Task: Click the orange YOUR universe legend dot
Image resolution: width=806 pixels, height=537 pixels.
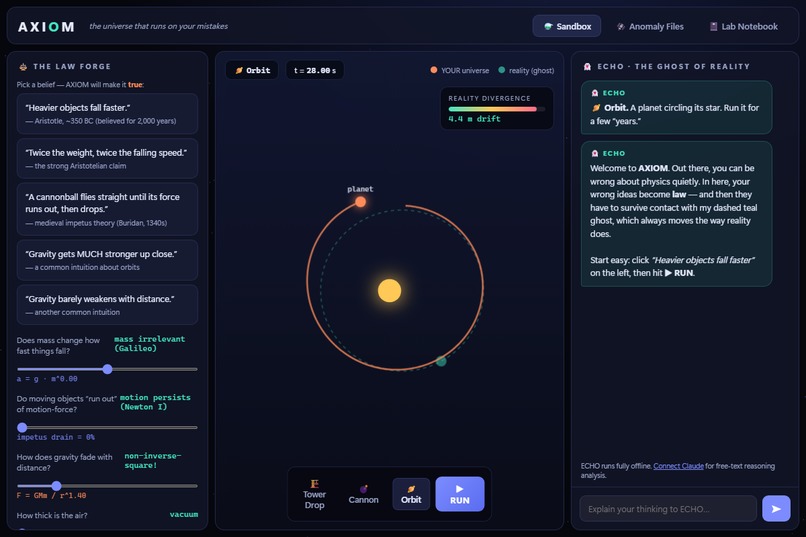Action: click(x=434, y=70)
